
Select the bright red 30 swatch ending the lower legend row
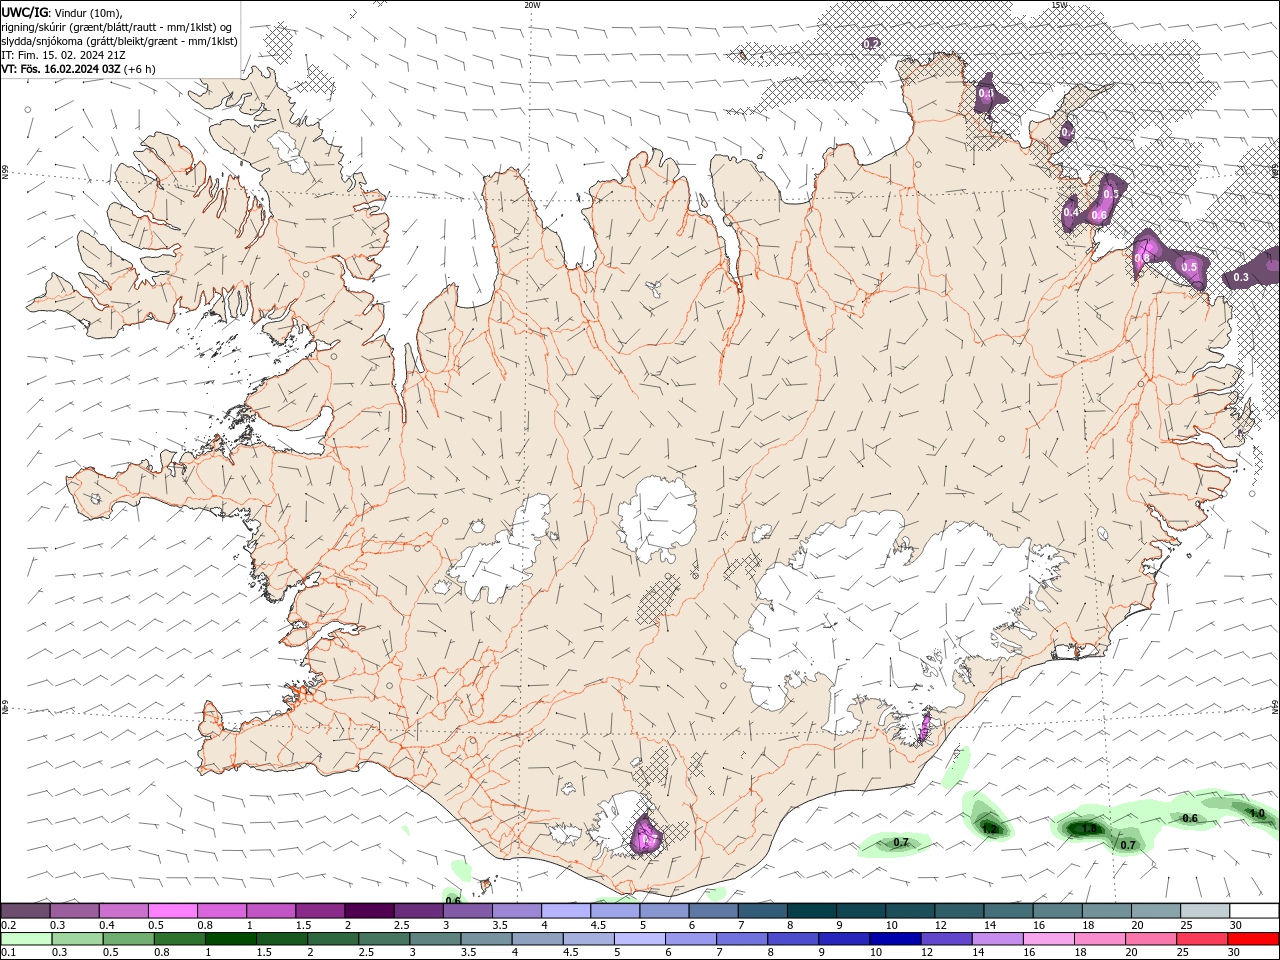pos(1253,939)
